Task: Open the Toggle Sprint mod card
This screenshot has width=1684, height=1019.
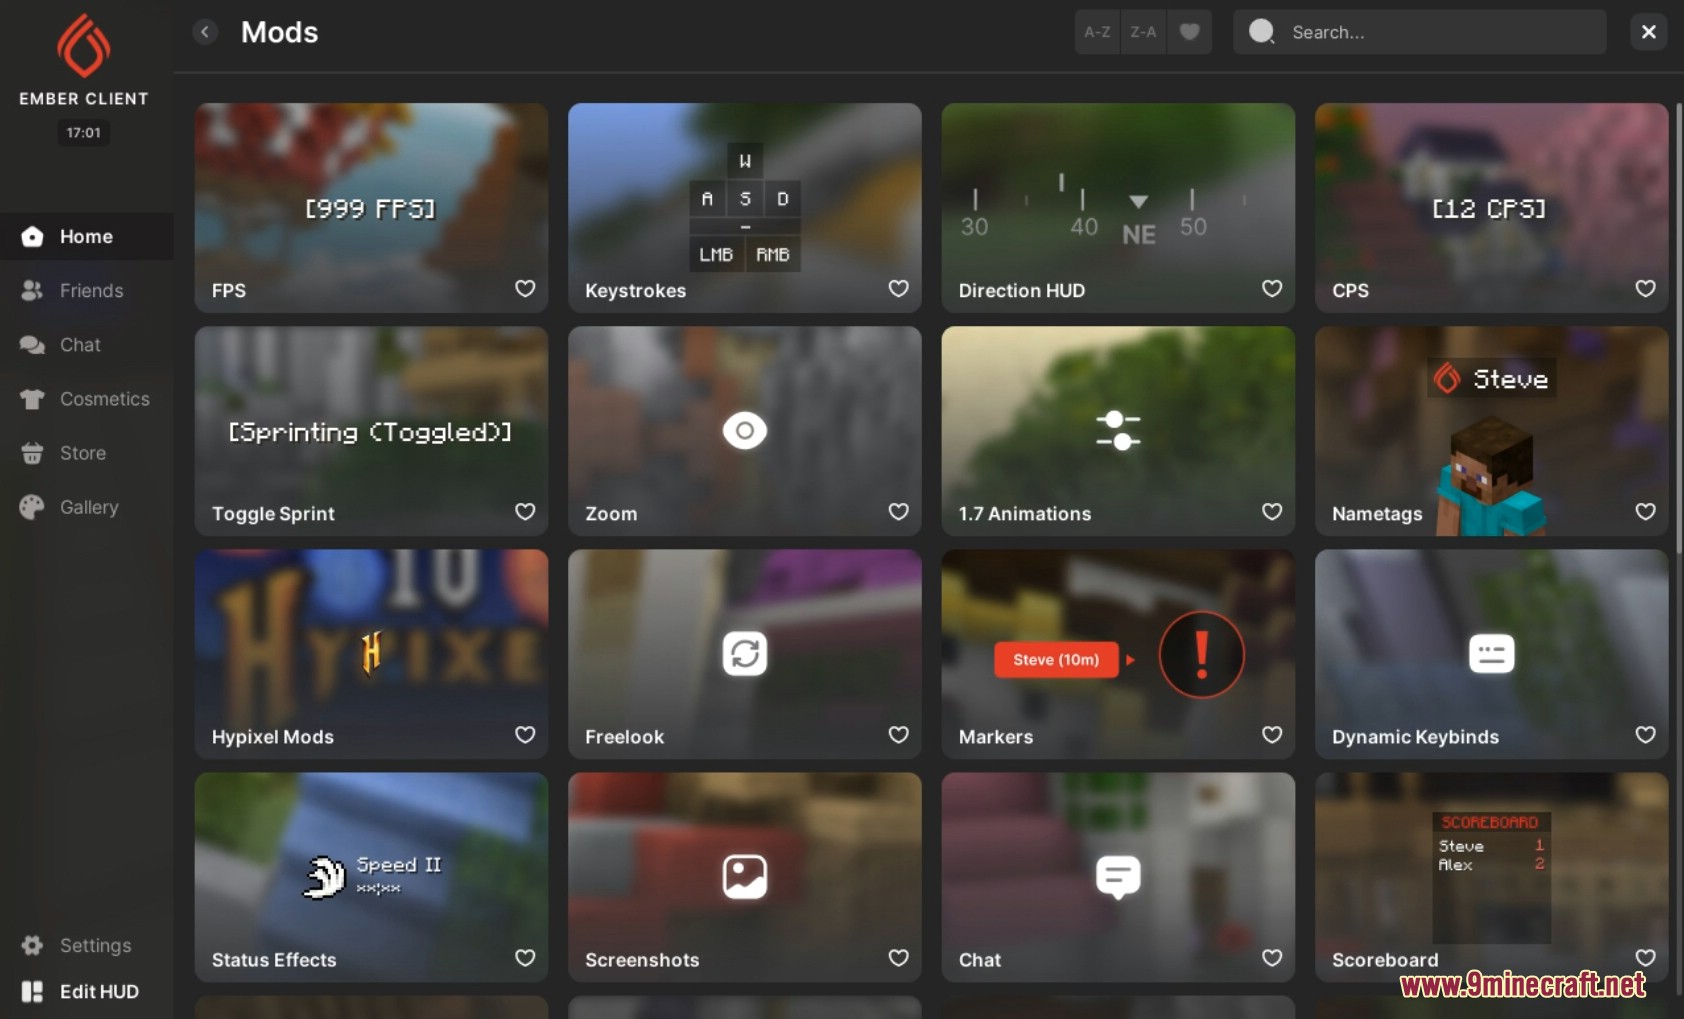Action: click(x=372, y=431)
